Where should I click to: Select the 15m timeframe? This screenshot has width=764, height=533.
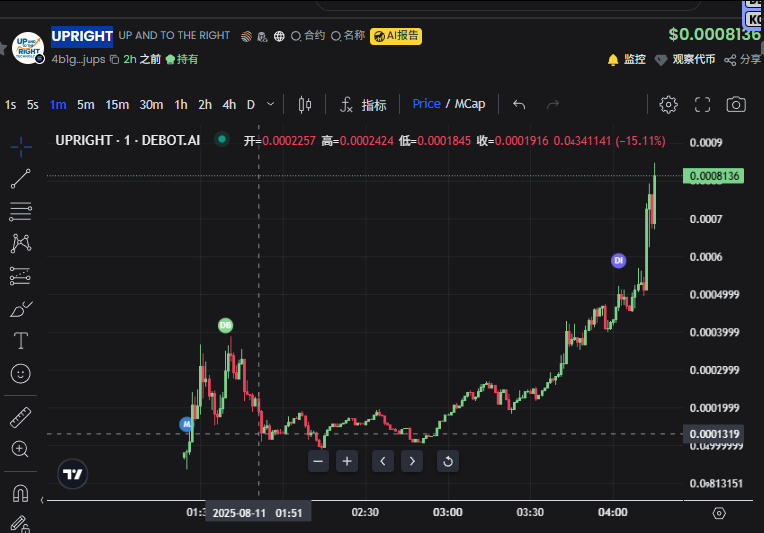[117, 105]
